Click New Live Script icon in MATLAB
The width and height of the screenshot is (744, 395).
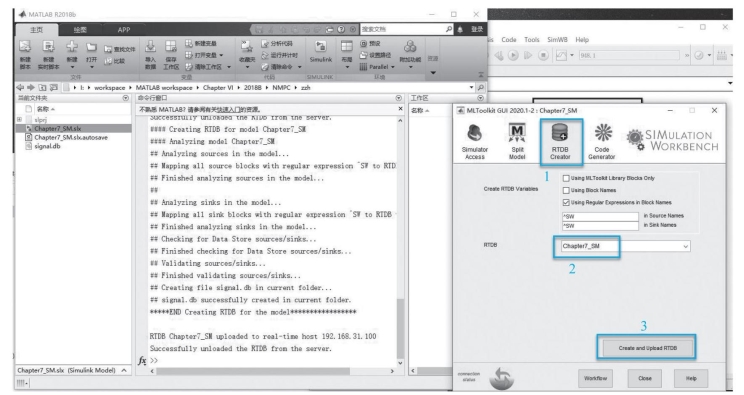pos(48,47)
